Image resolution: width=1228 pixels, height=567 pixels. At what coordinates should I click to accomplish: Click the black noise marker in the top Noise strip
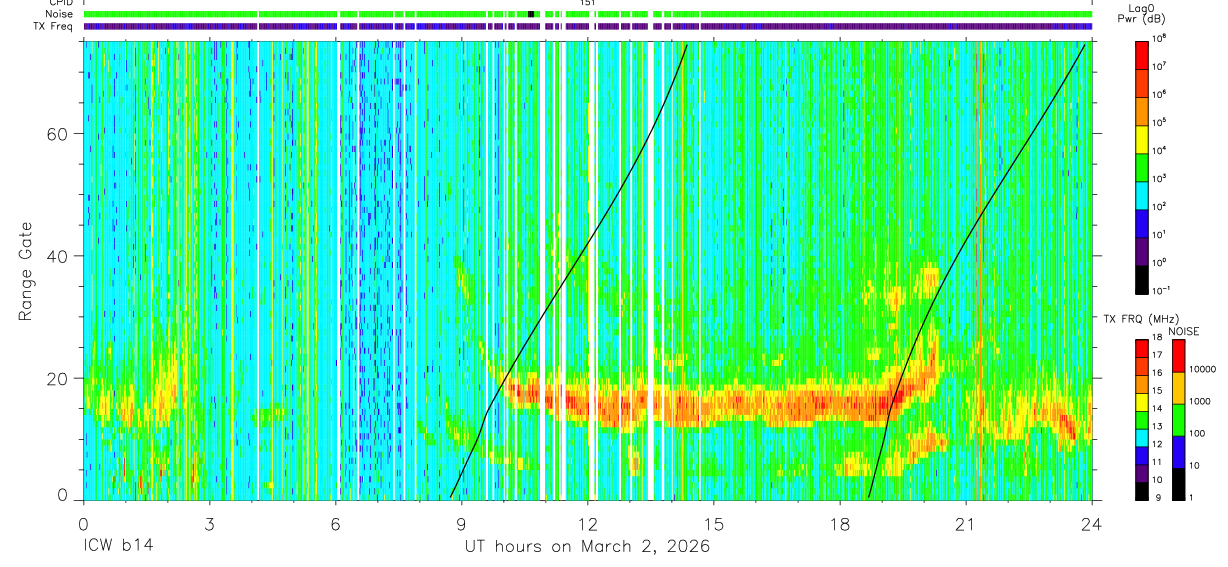pyautogui.click(x=531, y=14)
